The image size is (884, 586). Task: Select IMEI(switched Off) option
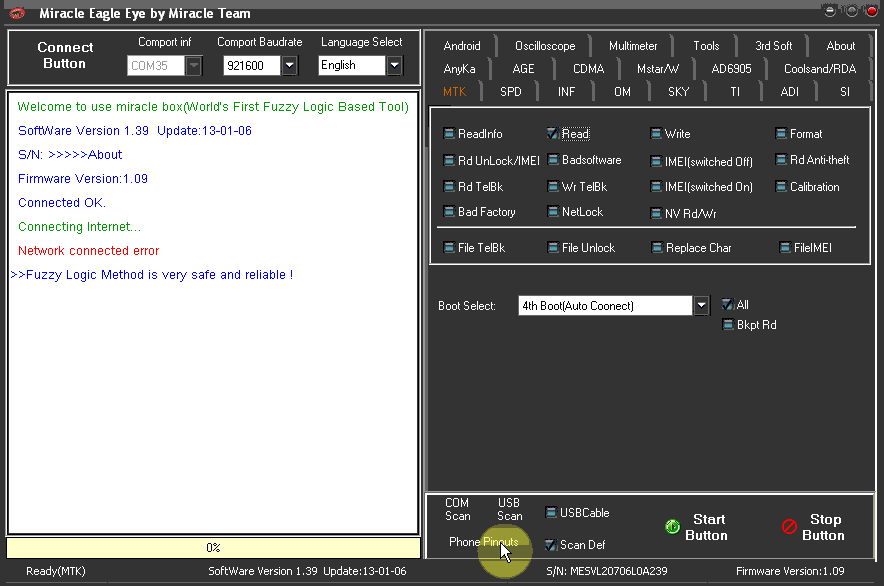point(656,162)
